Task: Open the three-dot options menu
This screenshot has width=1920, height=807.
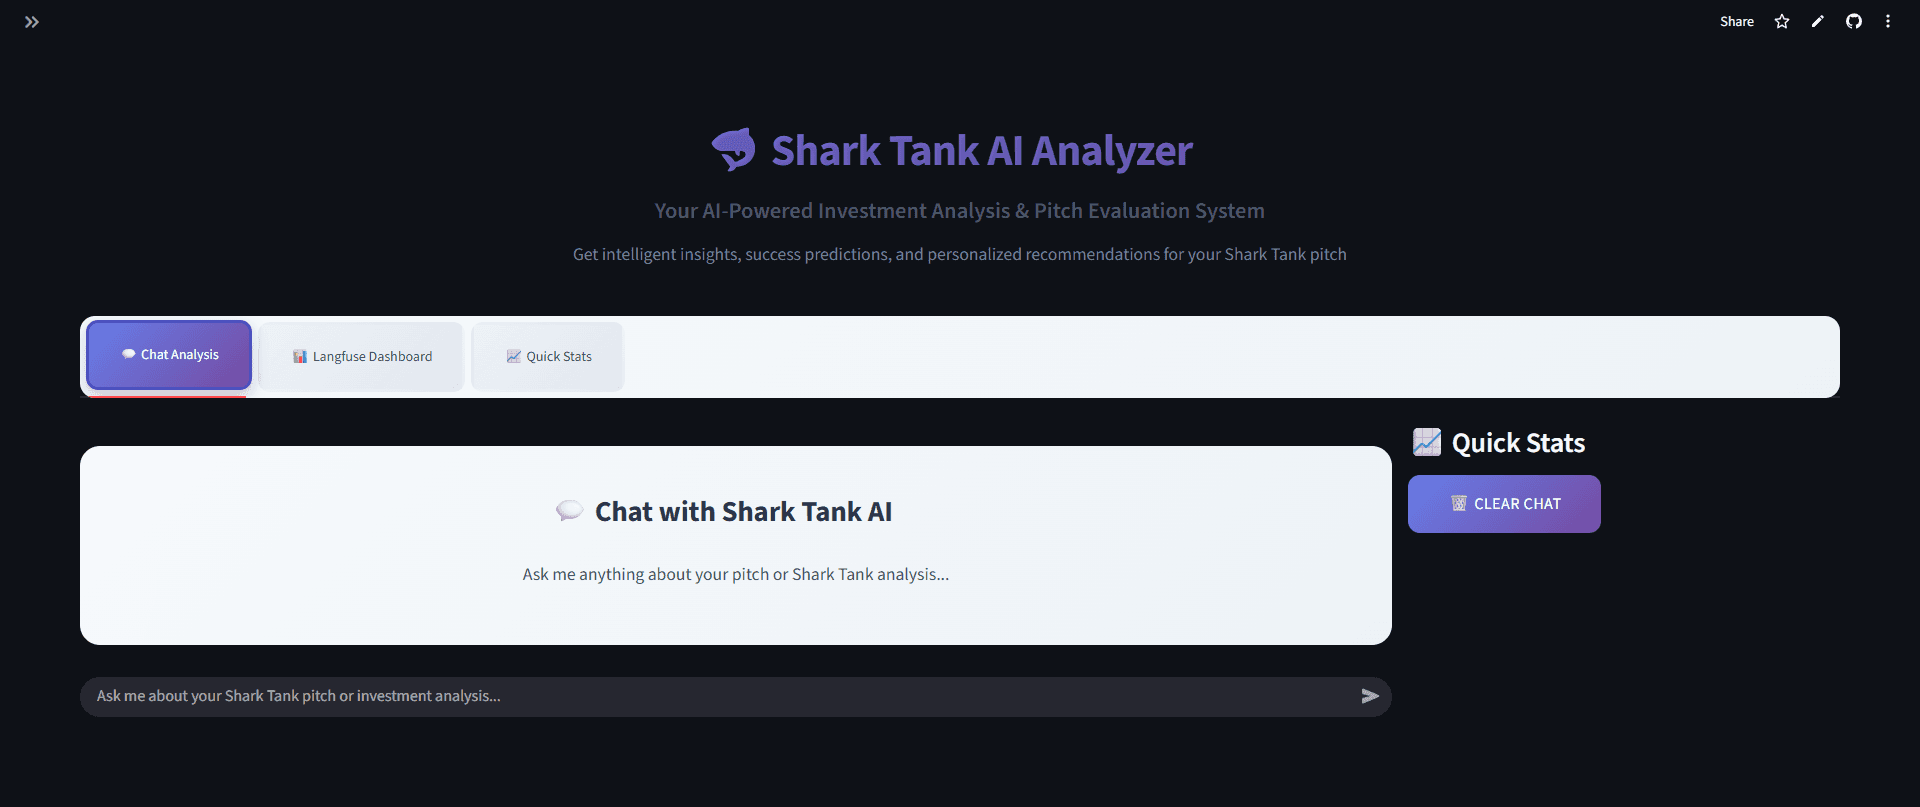Action: tap(1888, 21)
